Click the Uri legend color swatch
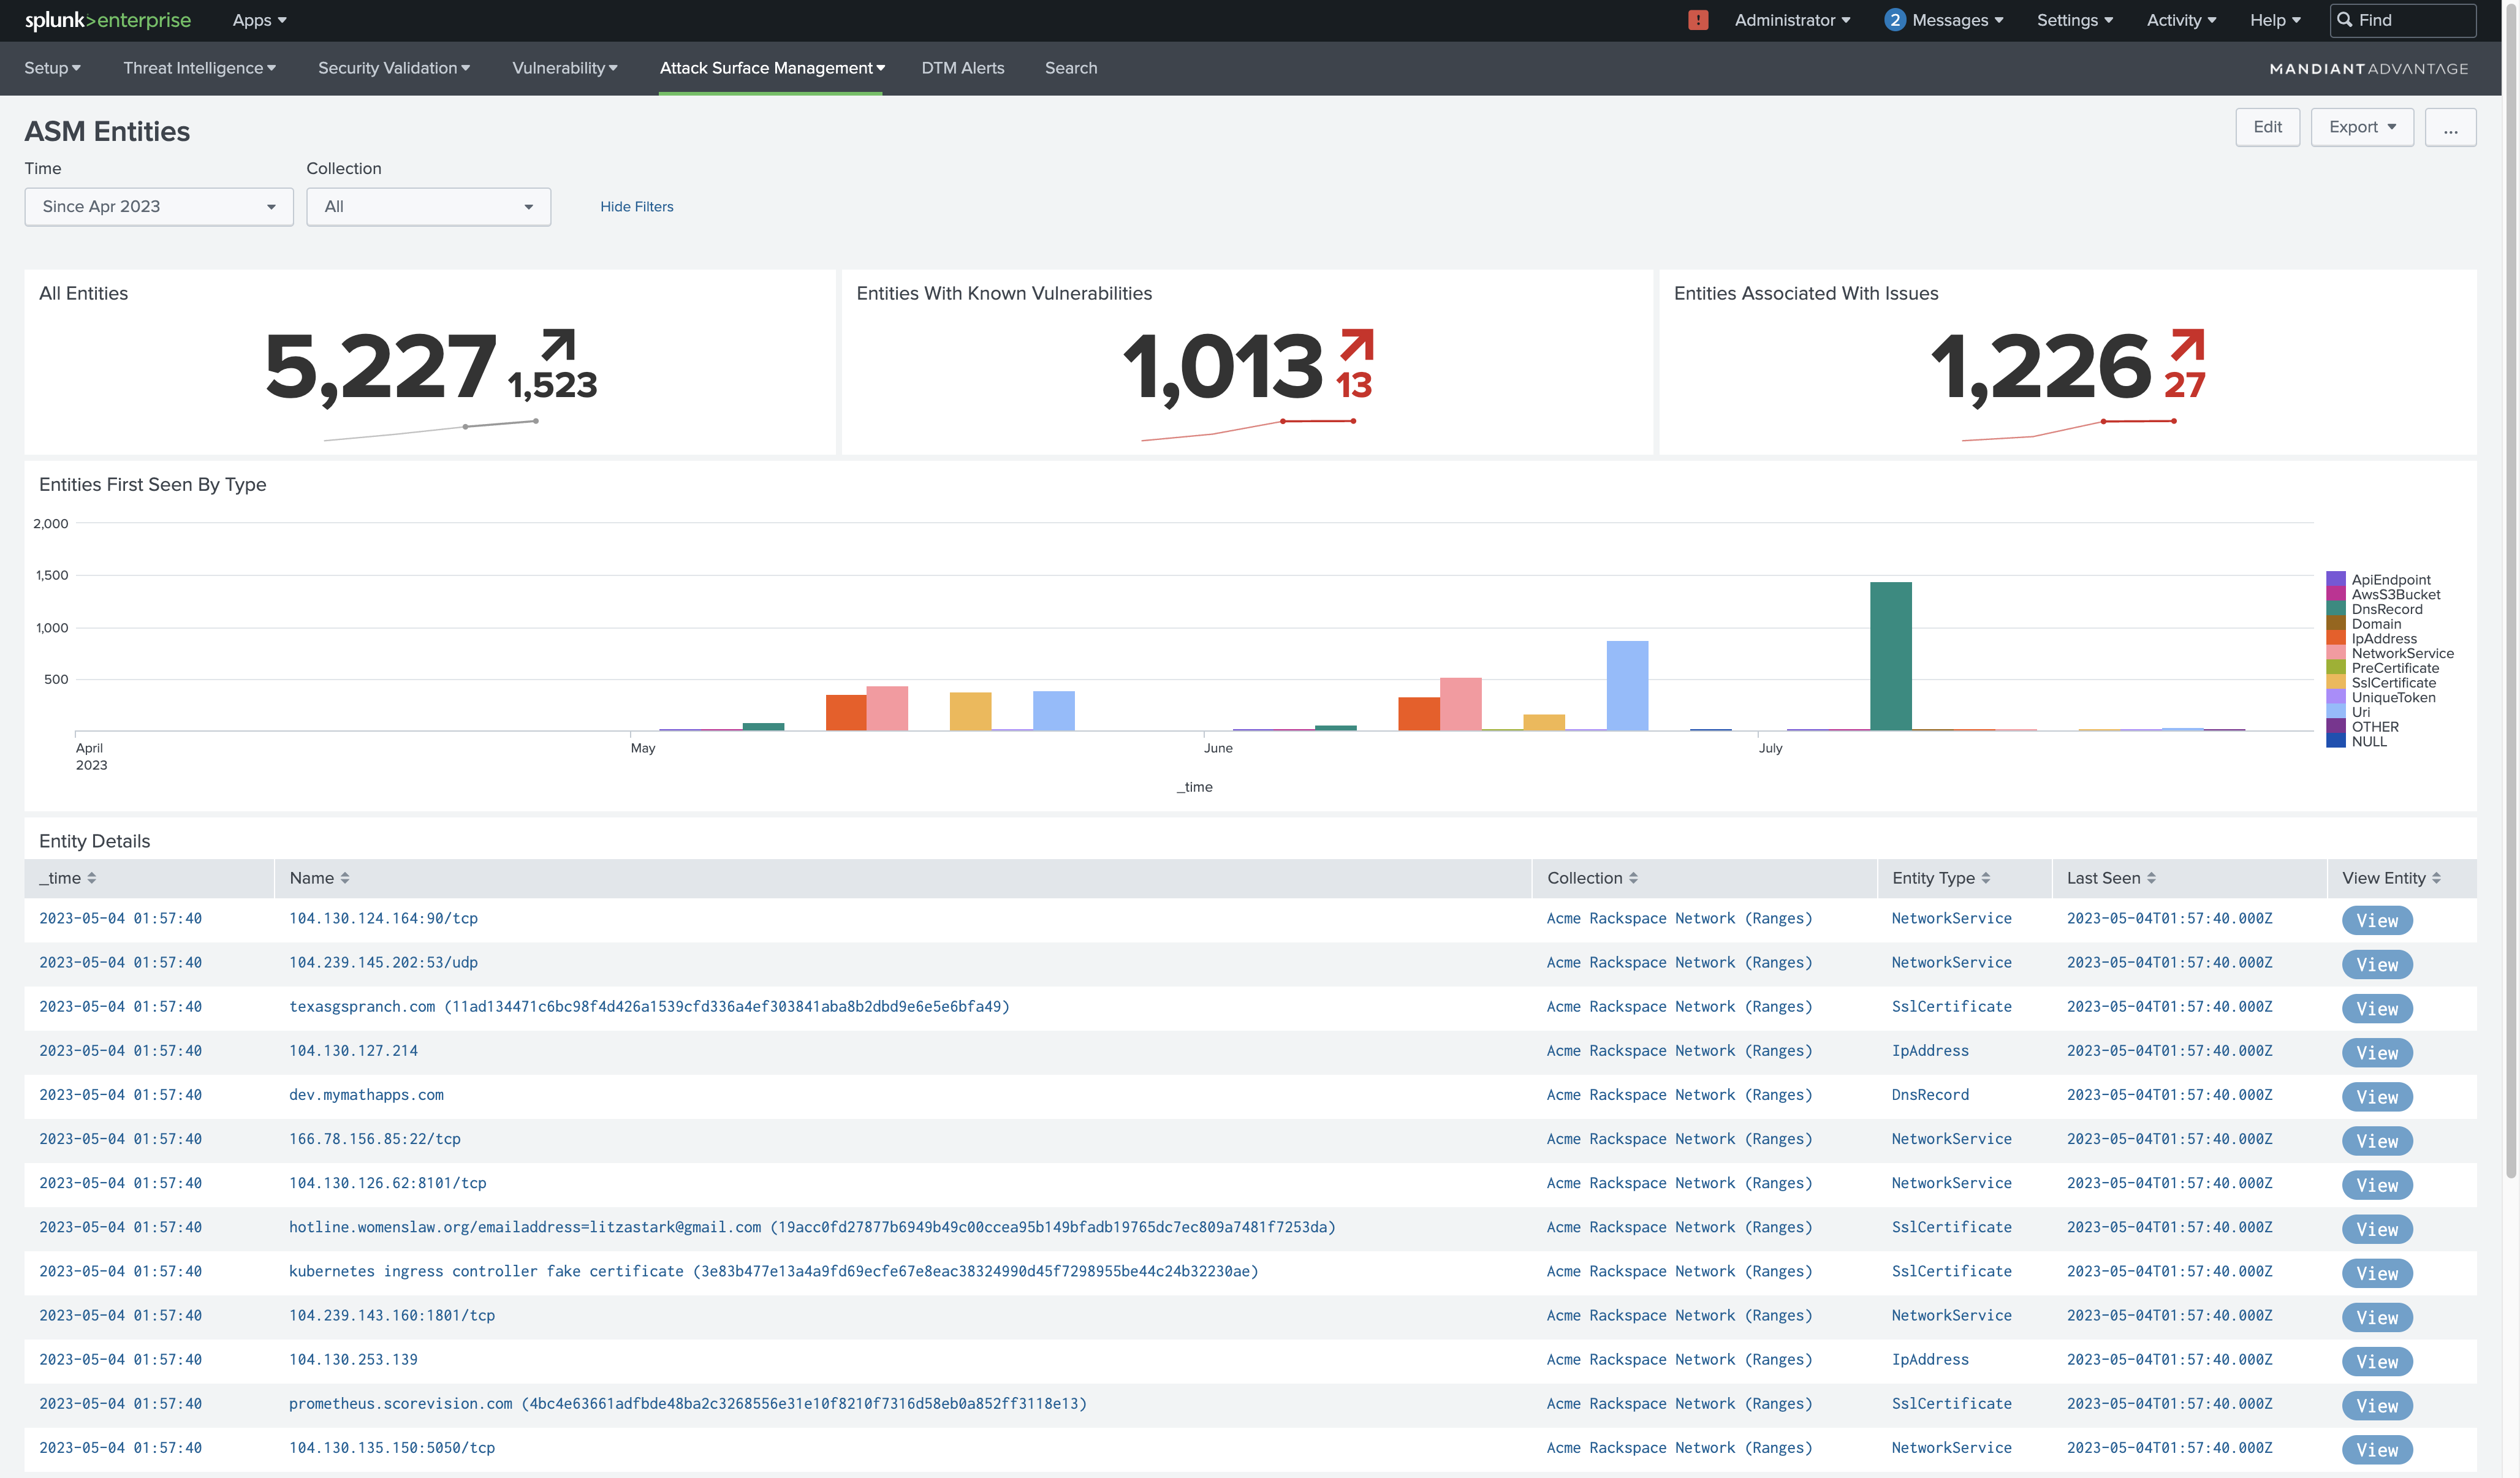Viewport: 2520px width, 1478px height. (x=2335, y=712)
